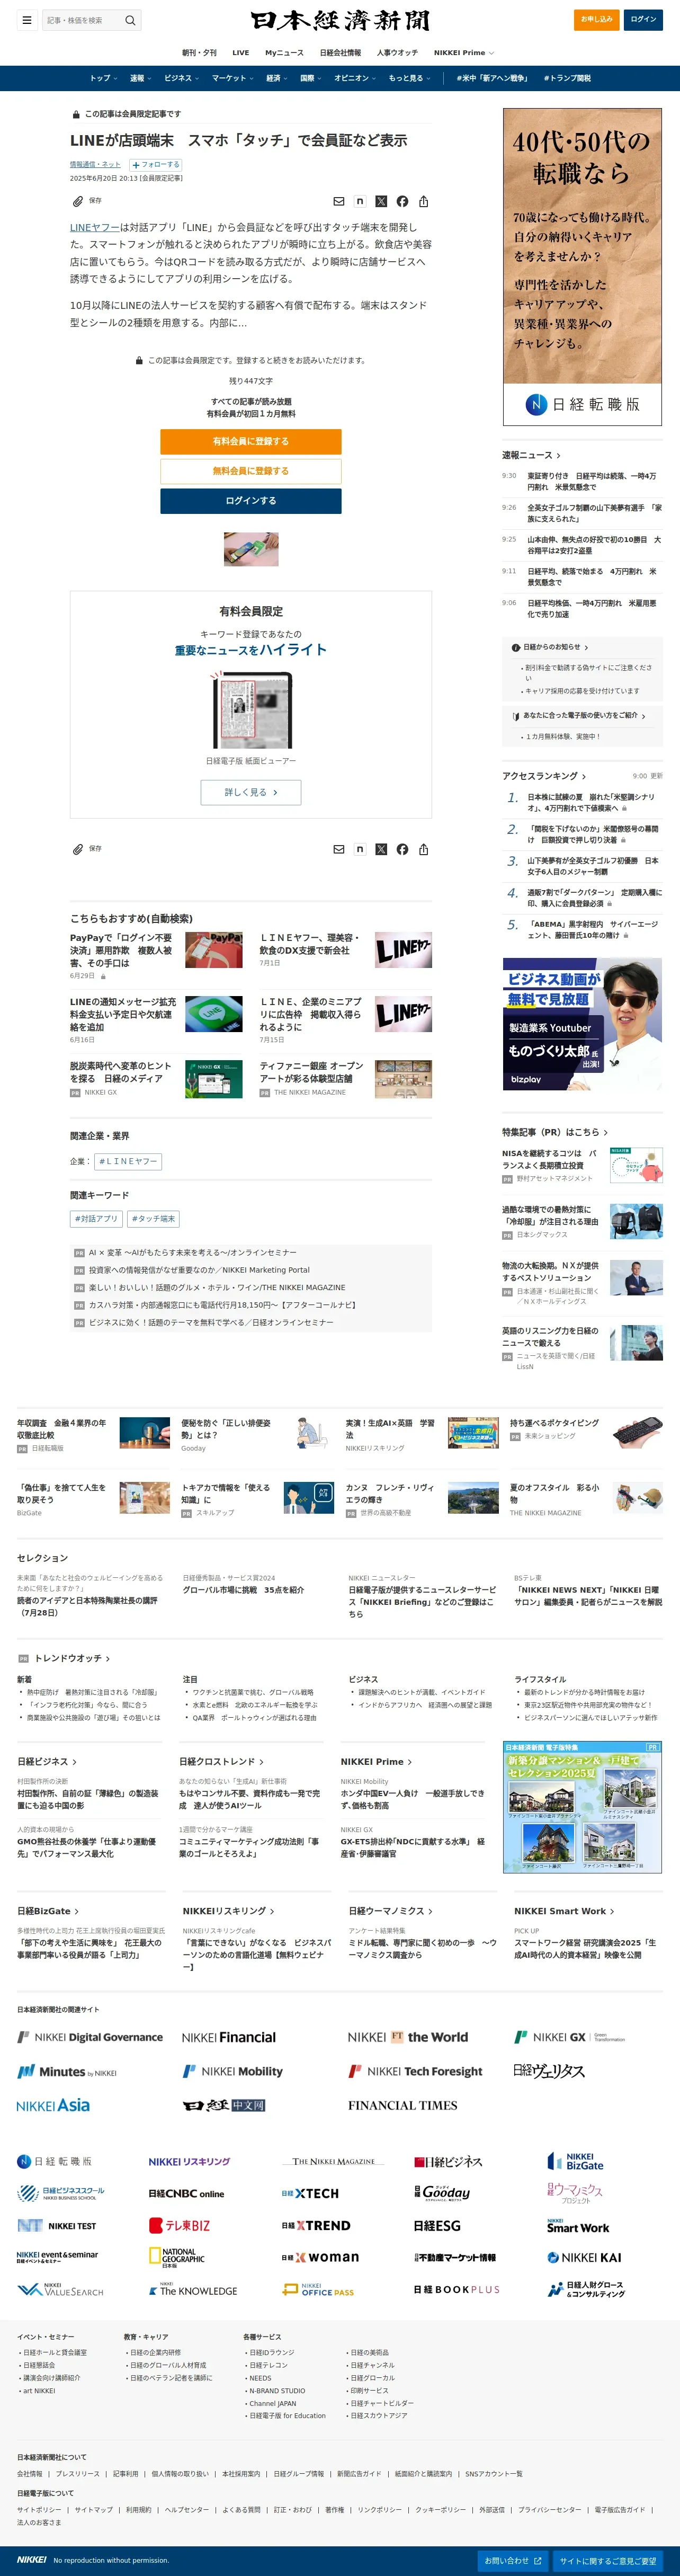Click the X icon below the 有料会員限定 box

(x=381, y=849)
